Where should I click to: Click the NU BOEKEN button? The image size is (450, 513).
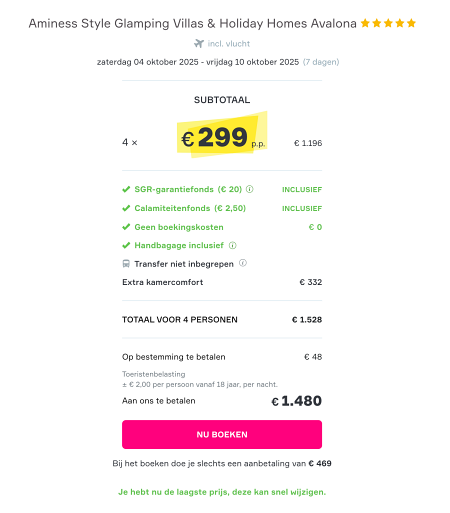click(222, 434)
